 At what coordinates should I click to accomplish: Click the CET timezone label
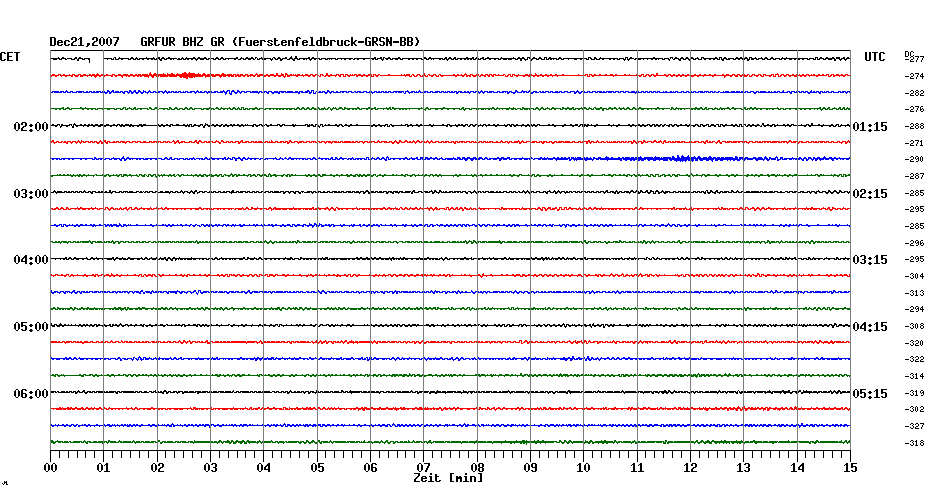[x=10, y=57]
